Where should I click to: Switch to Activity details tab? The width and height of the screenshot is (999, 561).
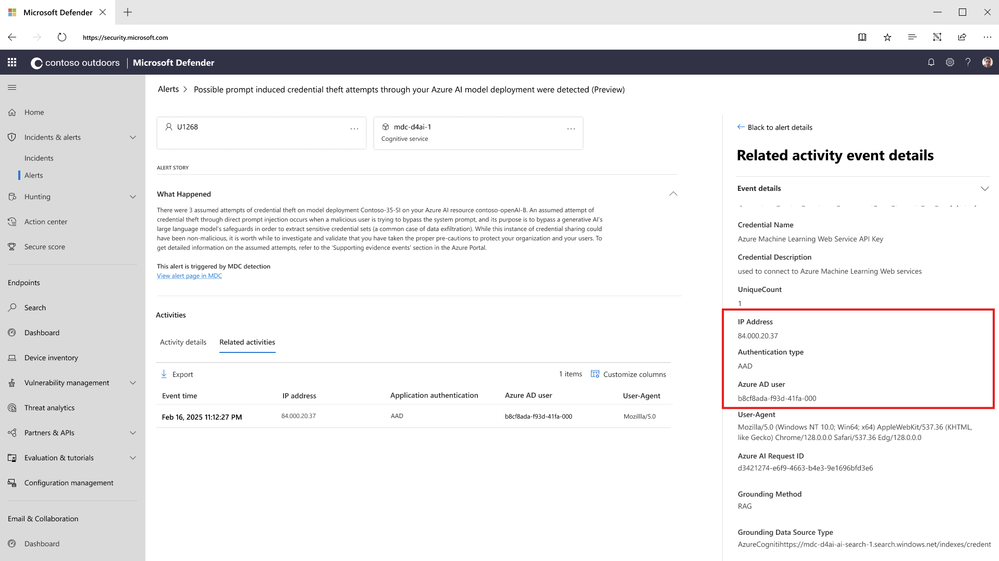point(183,342)
